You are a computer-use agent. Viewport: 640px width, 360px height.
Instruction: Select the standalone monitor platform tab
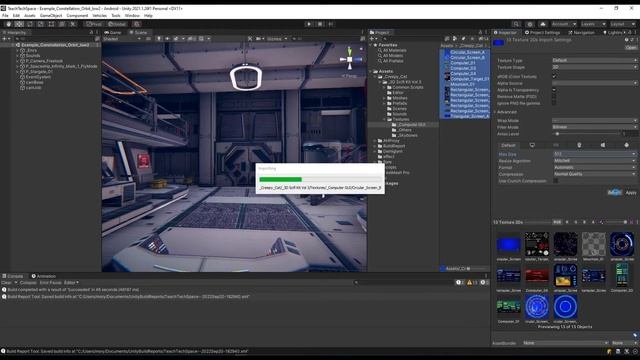click(x=532, y=145)
